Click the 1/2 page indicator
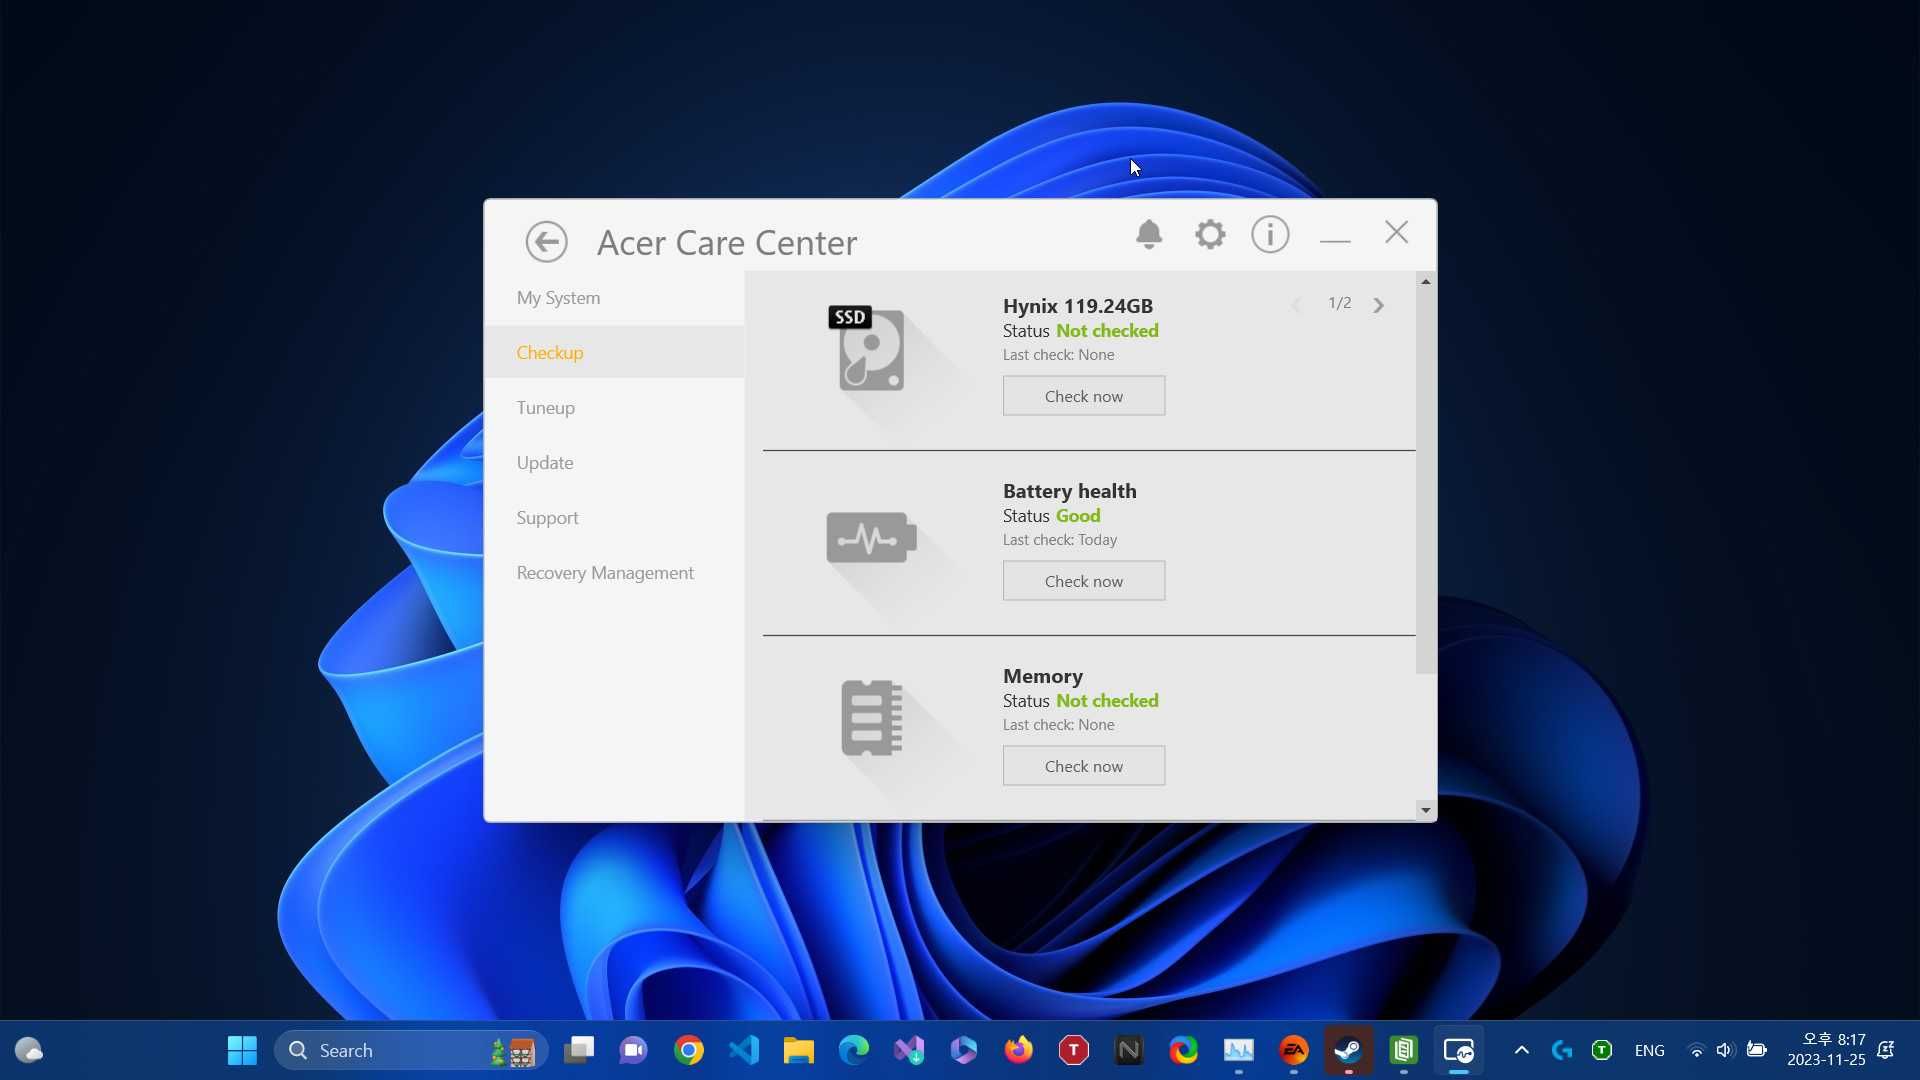1920x1080 pixels. (x=1339, y=303)
